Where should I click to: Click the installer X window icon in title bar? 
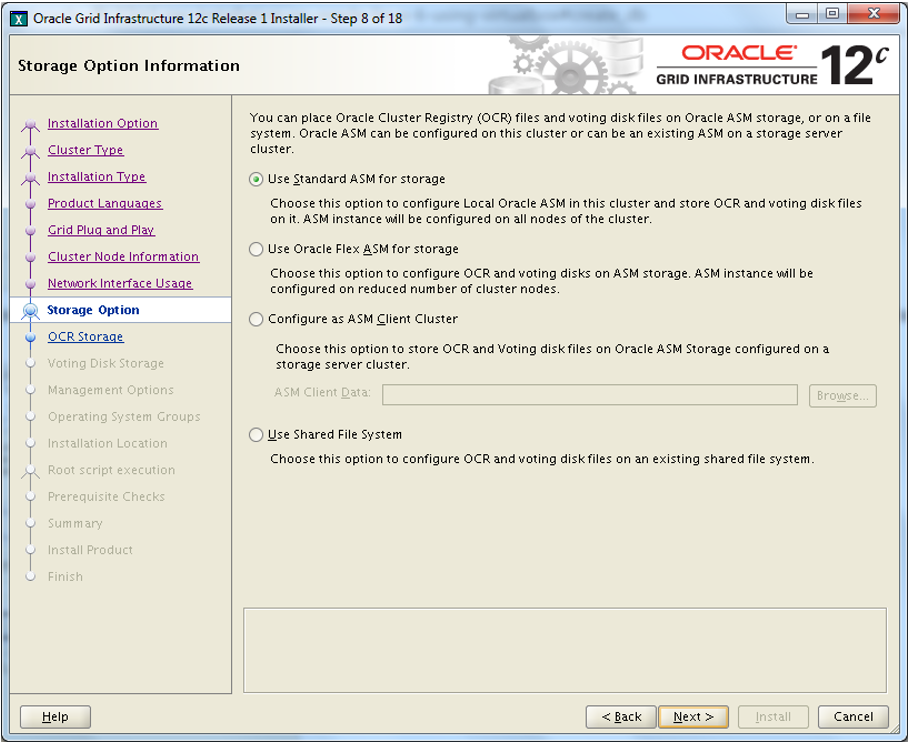[x=19, y=19]
